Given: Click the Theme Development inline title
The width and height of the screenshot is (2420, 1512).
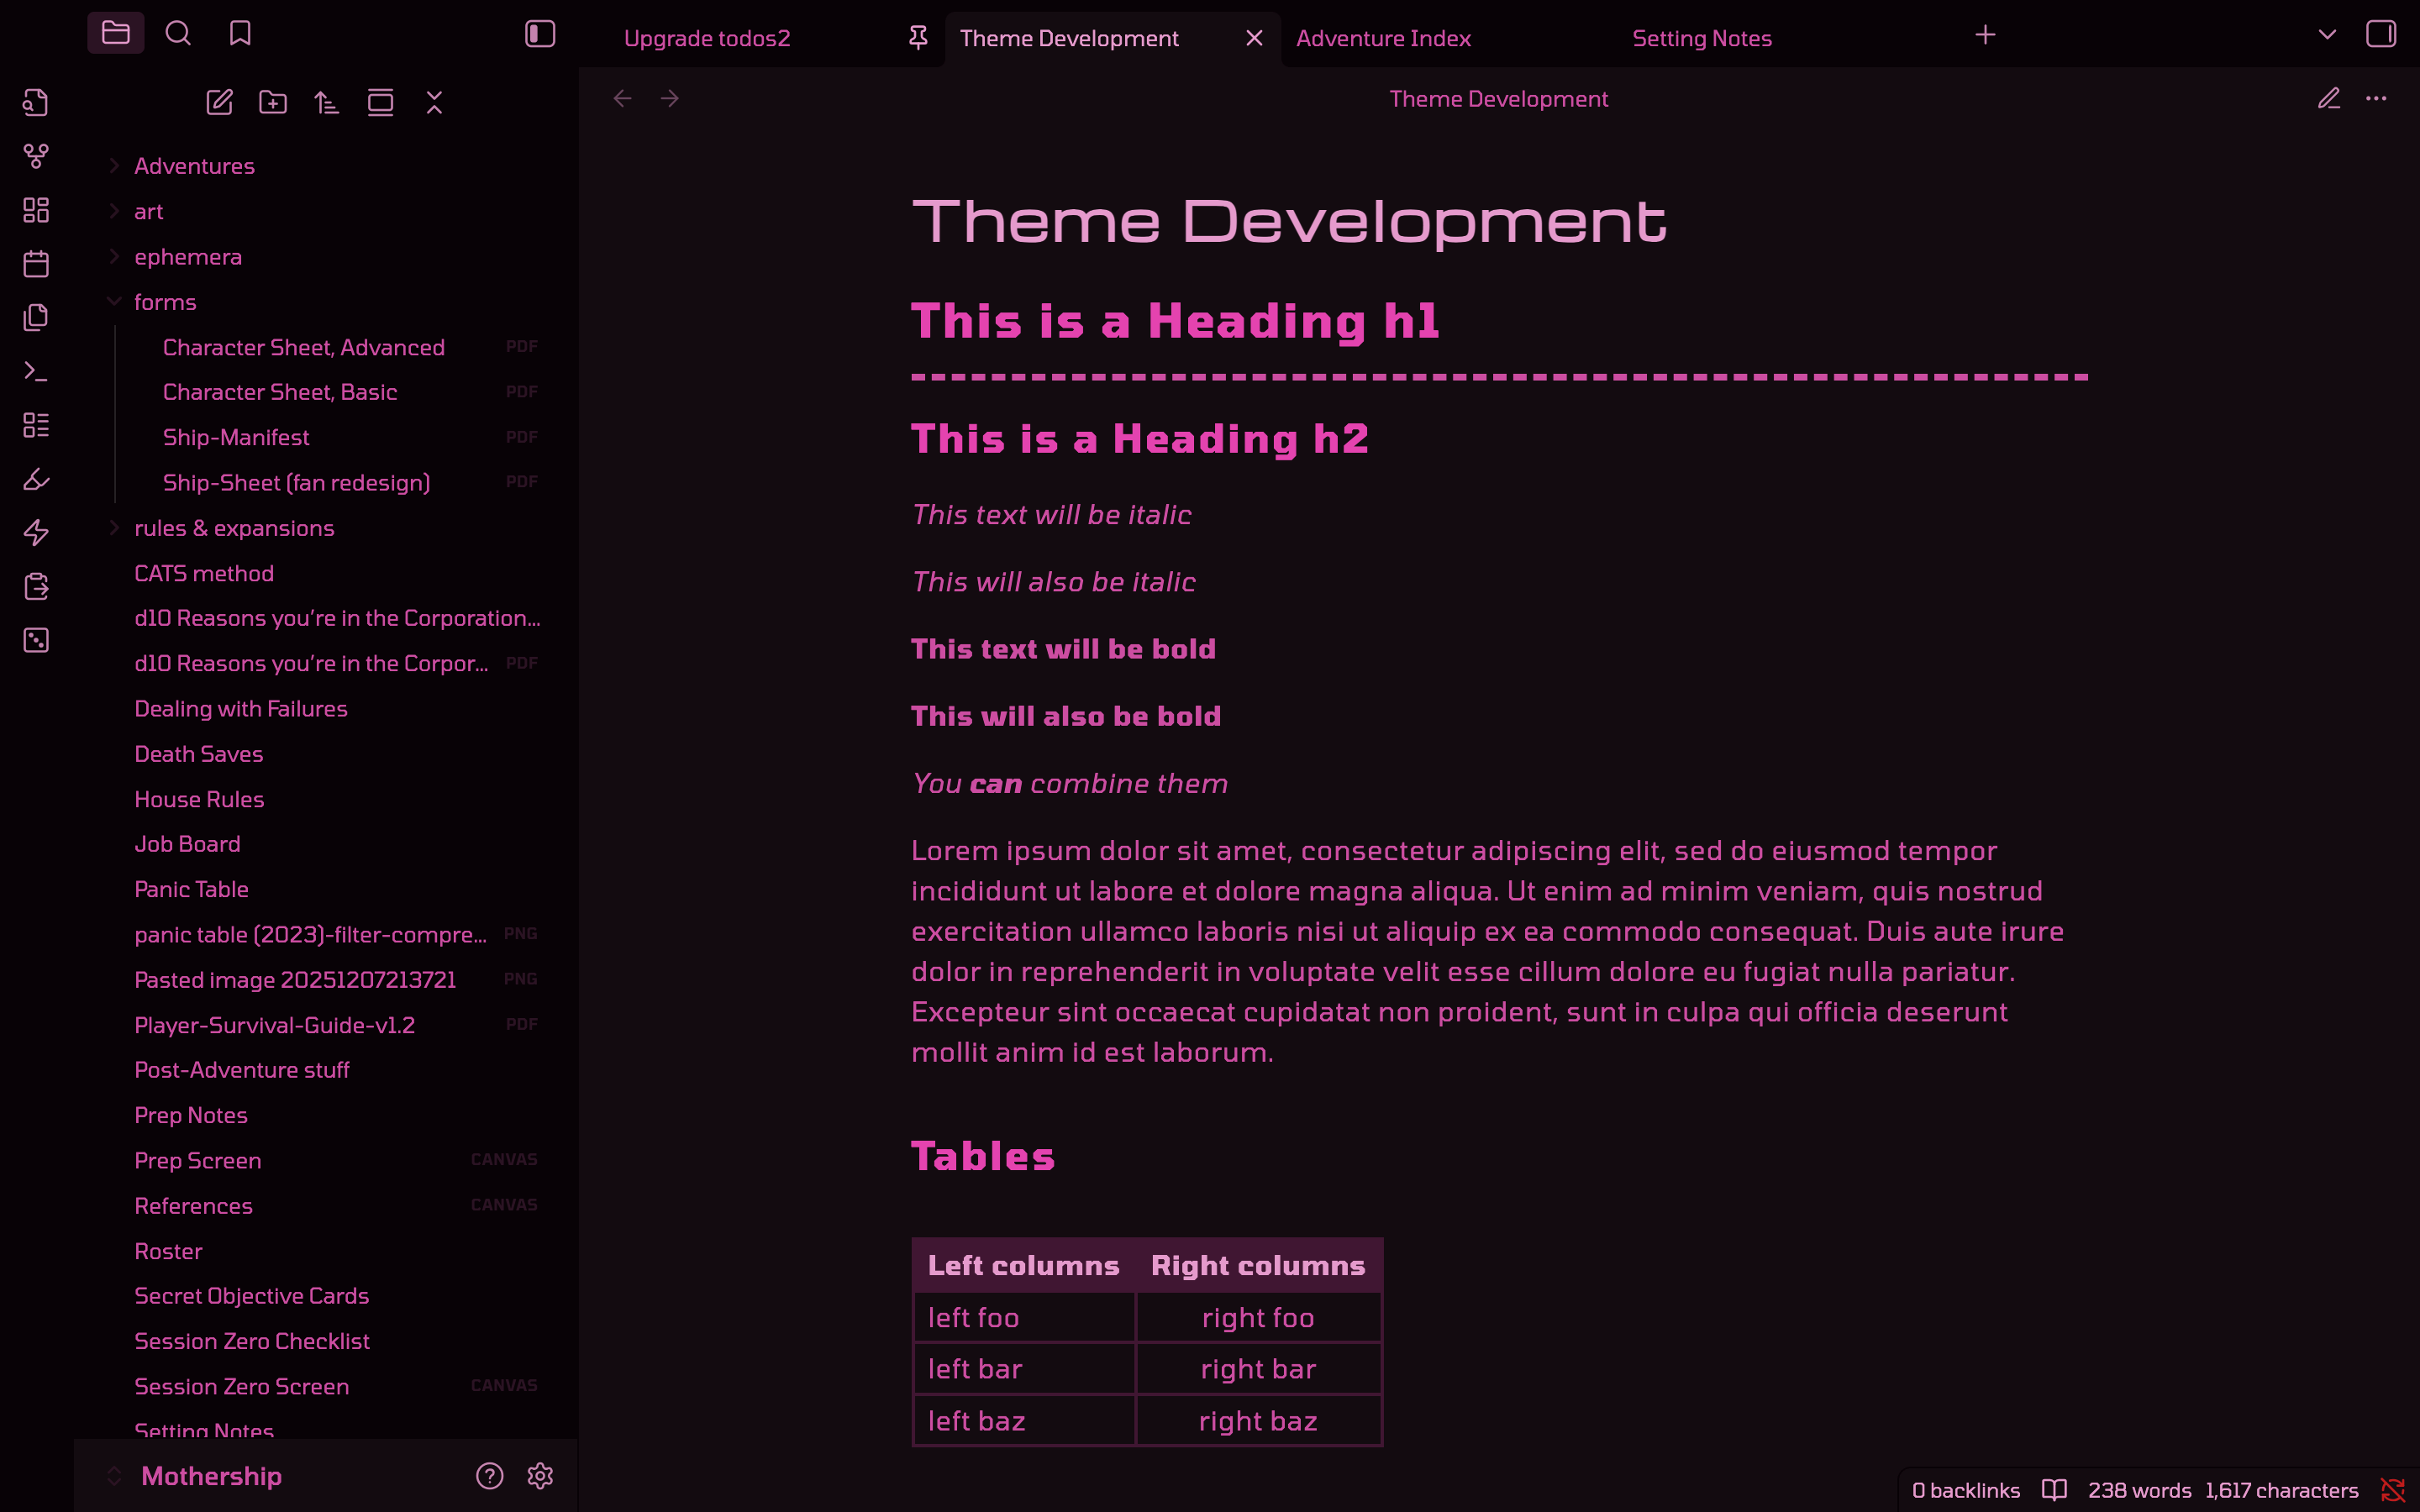Looking at the screenshot, I should click(x=1289, y=221).
